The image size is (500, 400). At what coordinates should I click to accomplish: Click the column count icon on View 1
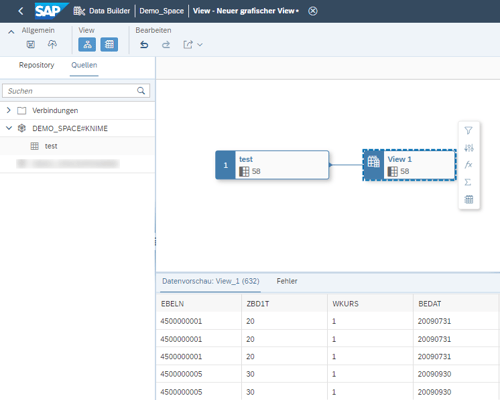click(393, 172)
